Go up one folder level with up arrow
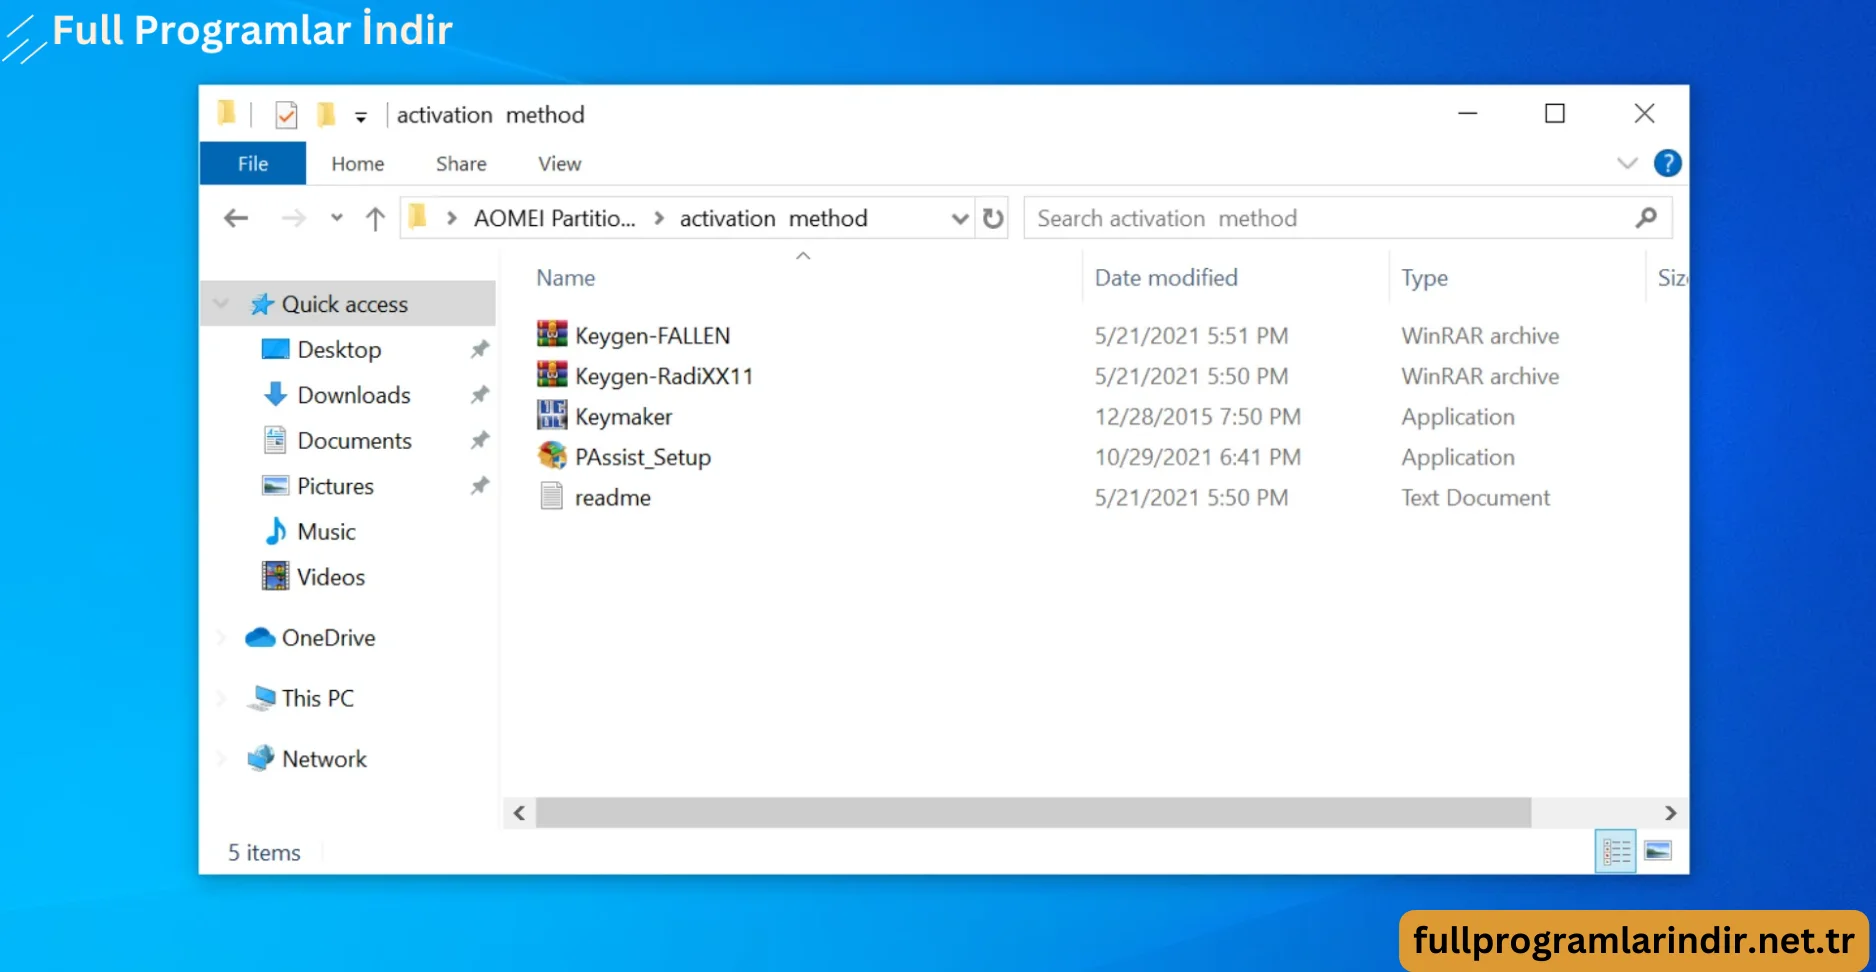 [375, 218]
